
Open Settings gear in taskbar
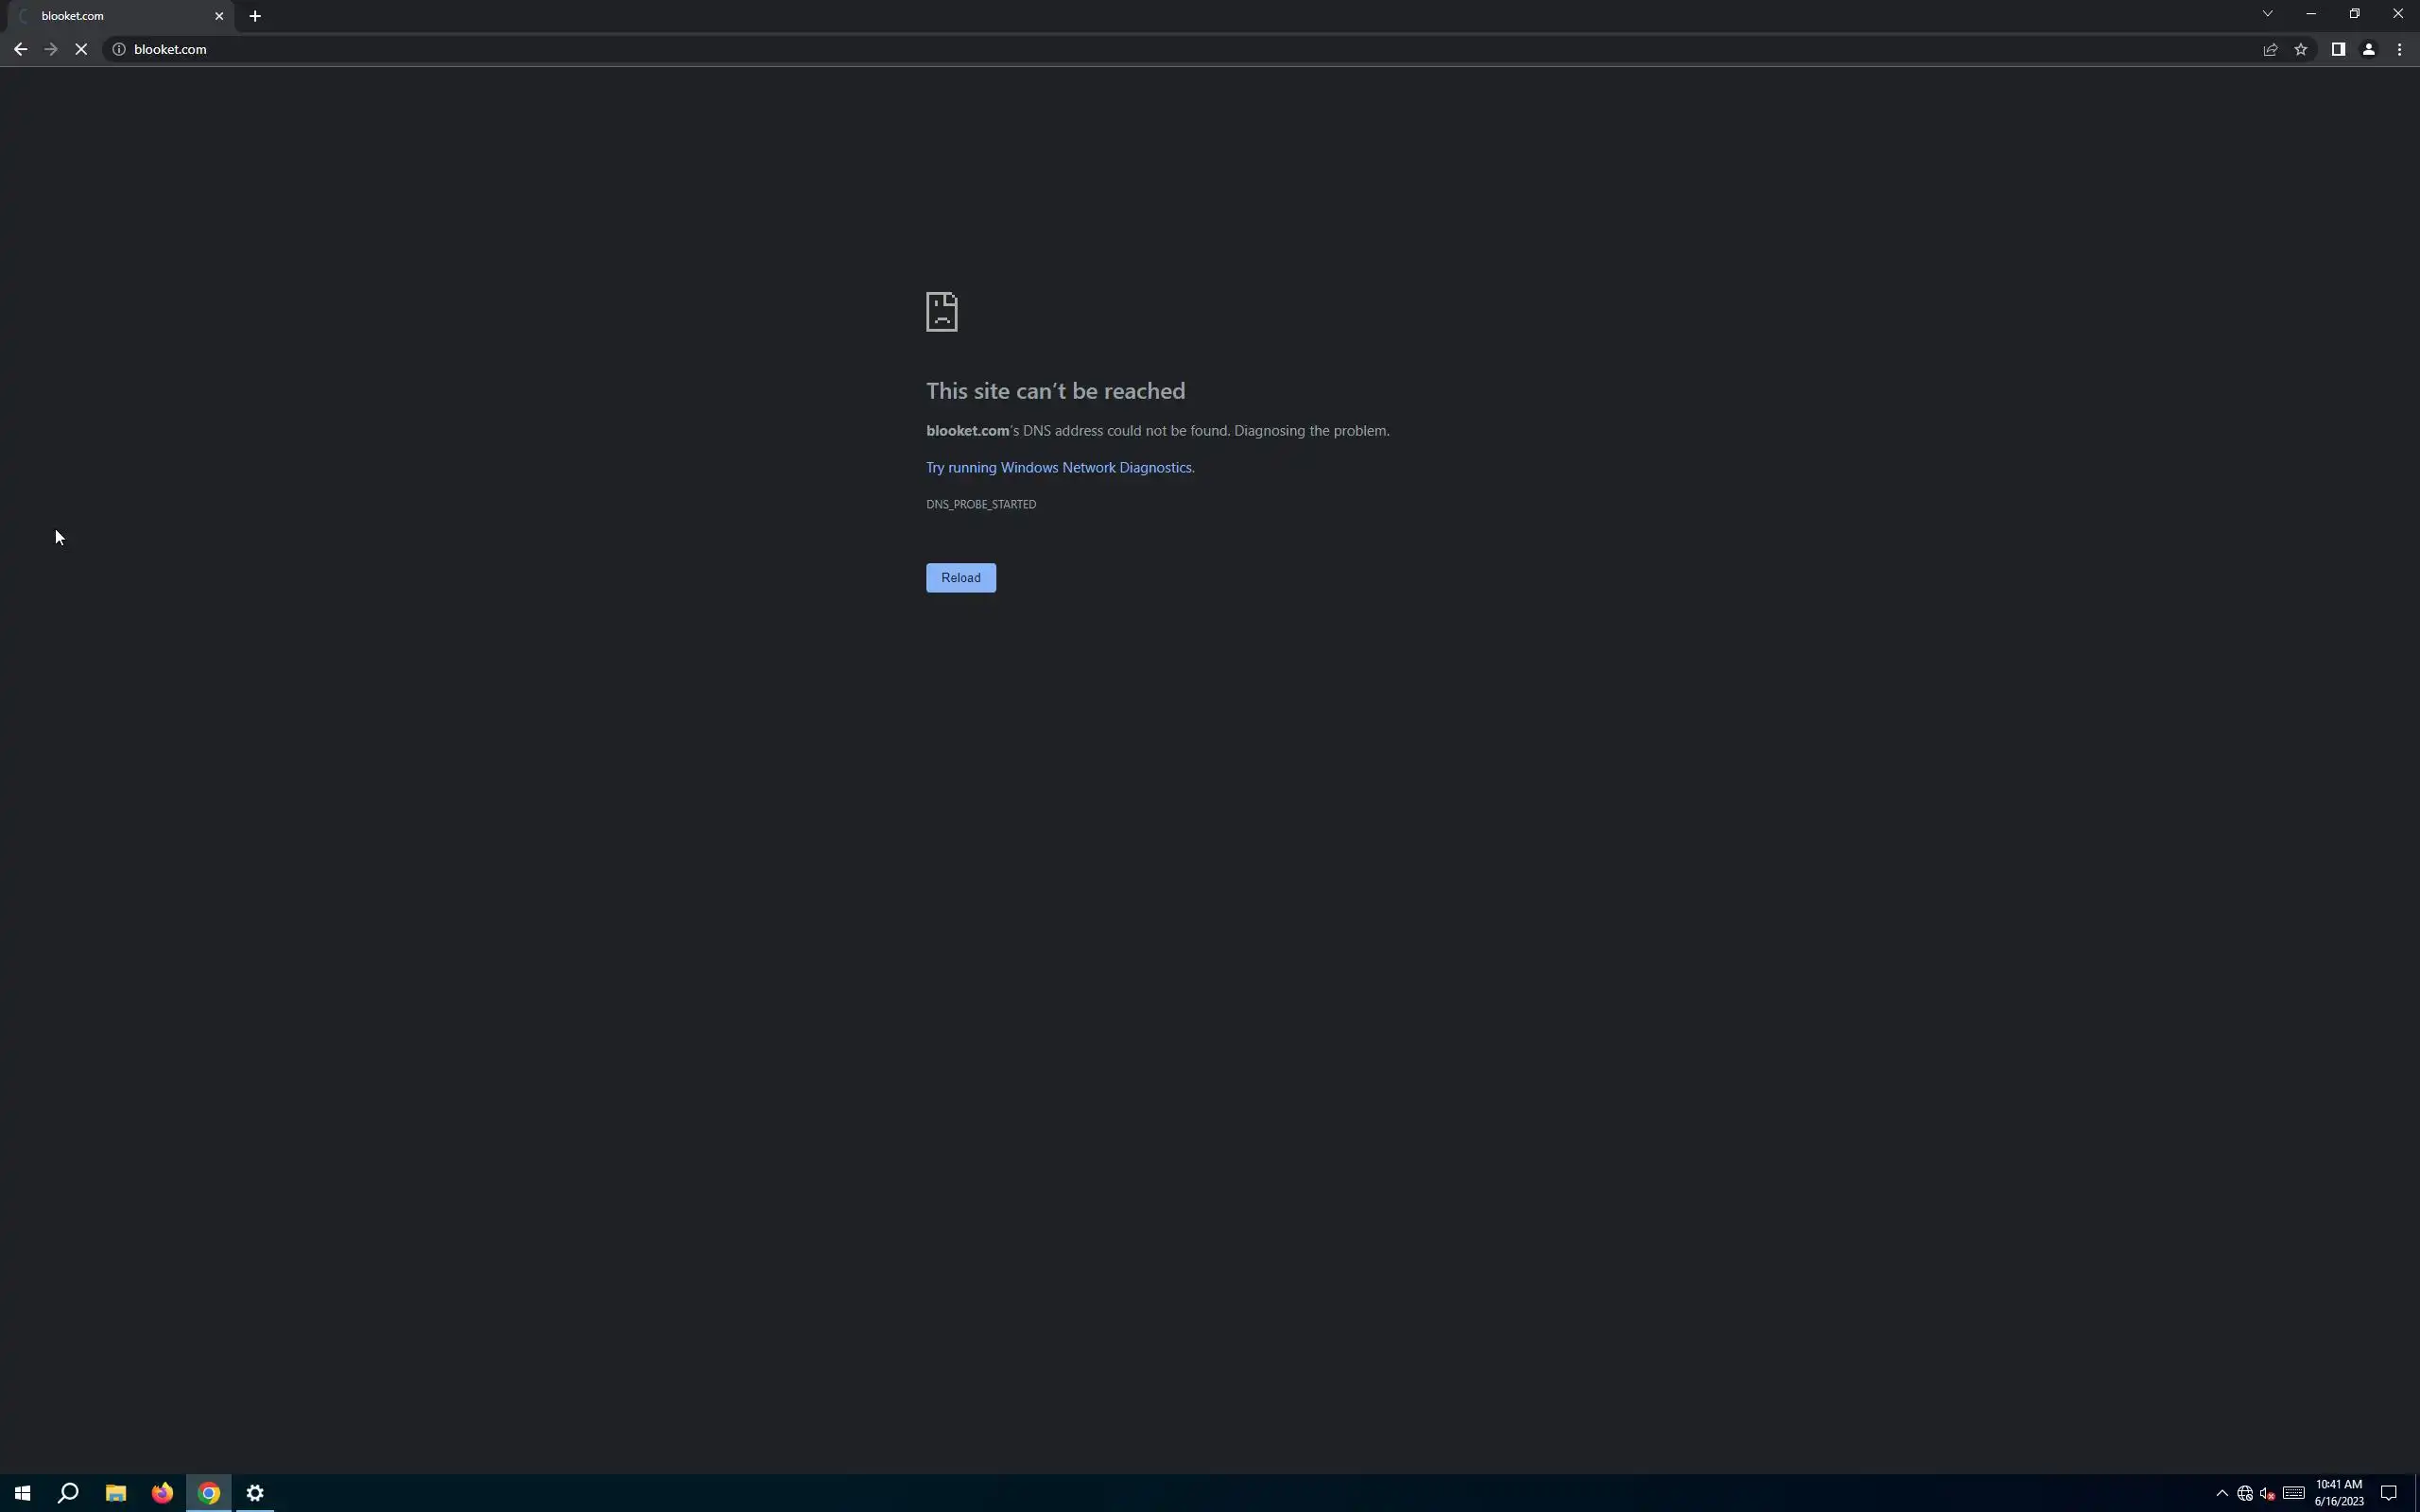(x=255, y=1493)
